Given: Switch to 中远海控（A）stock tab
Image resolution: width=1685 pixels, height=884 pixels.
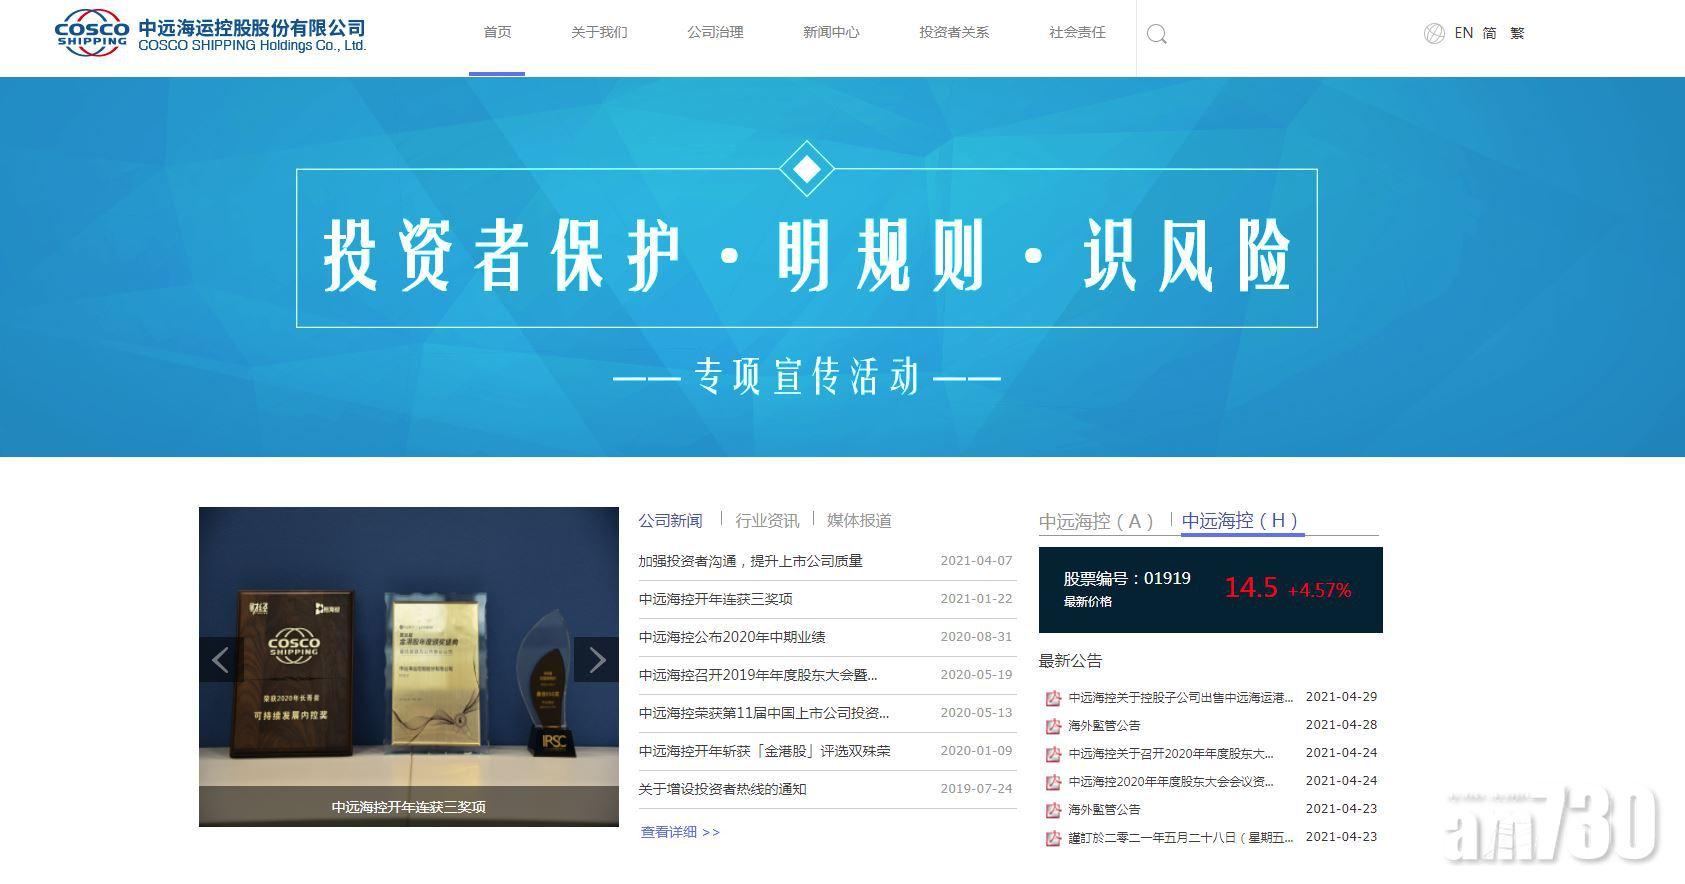Looking at the screenshot, I should 1097,521.
